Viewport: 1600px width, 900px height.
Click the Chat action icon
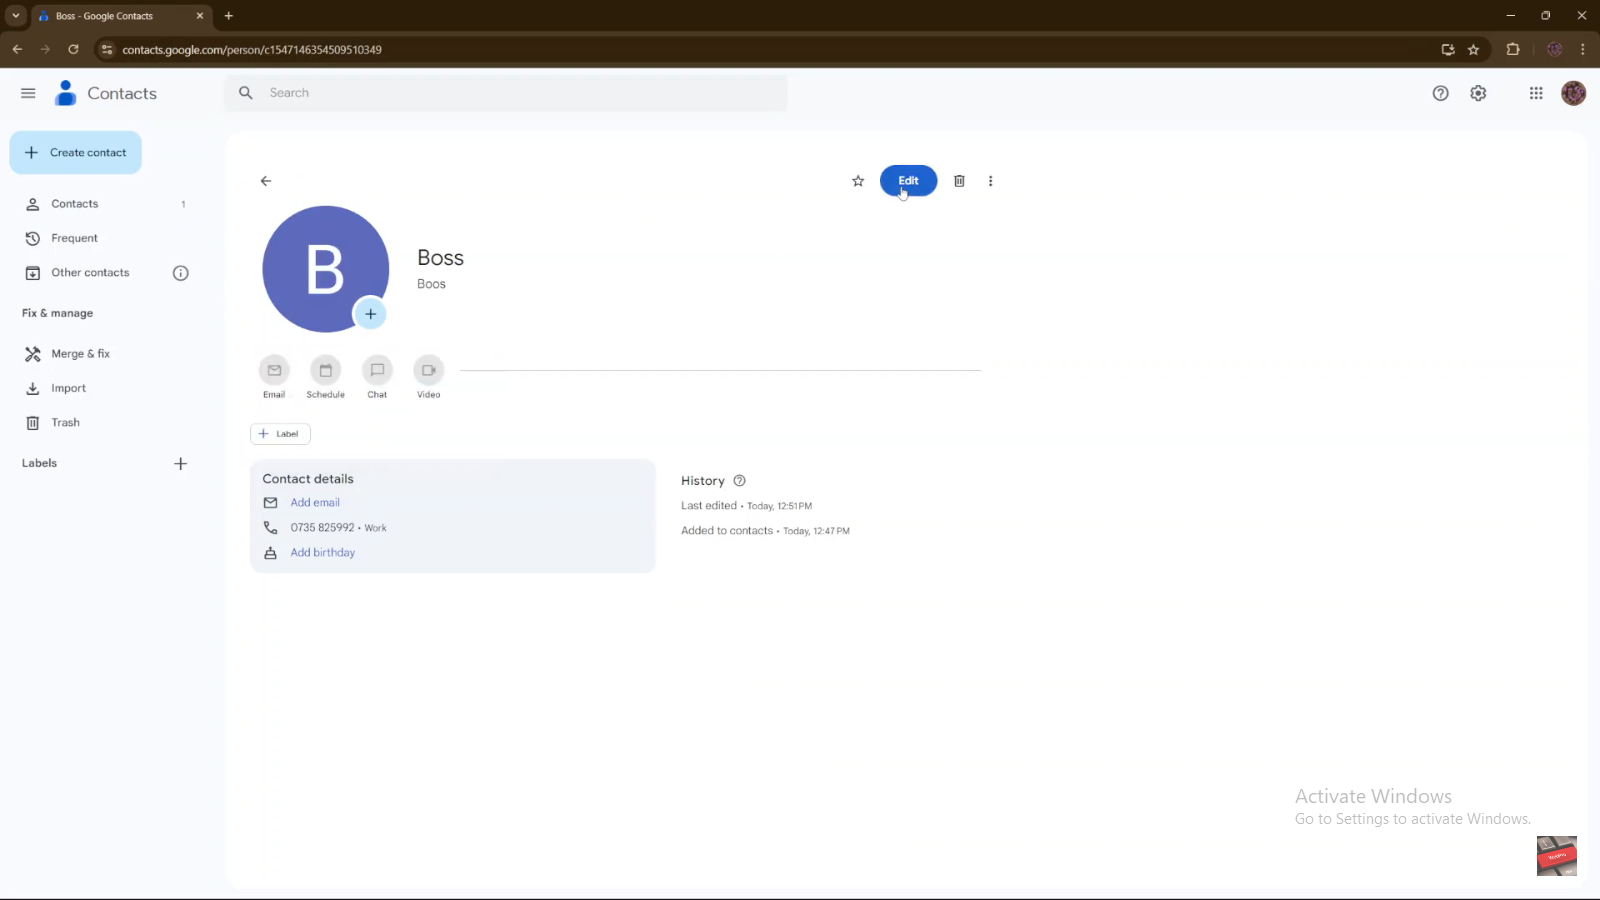click(377, 371)
